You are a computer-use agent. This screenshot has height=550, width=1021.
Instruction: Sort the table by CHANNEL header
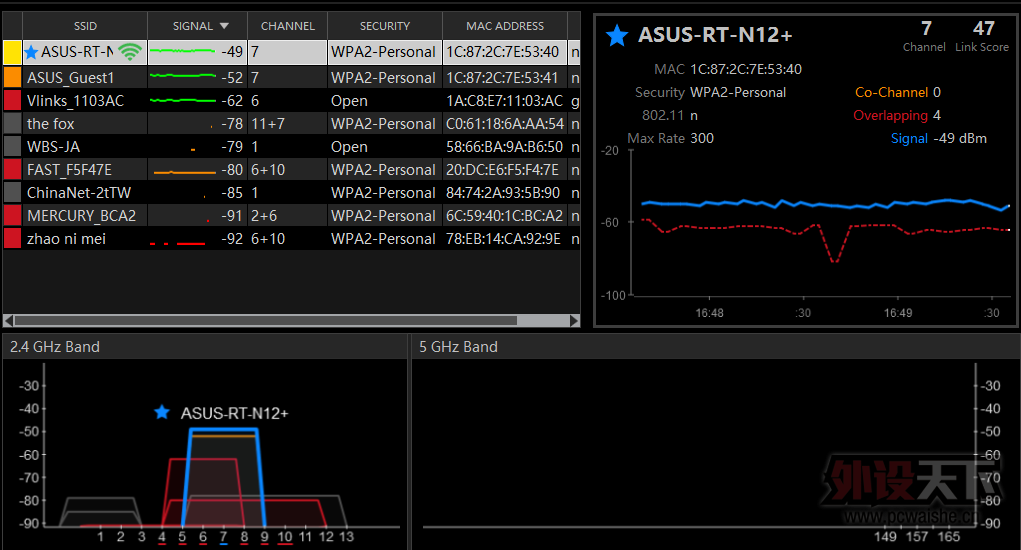coord(288,26)
